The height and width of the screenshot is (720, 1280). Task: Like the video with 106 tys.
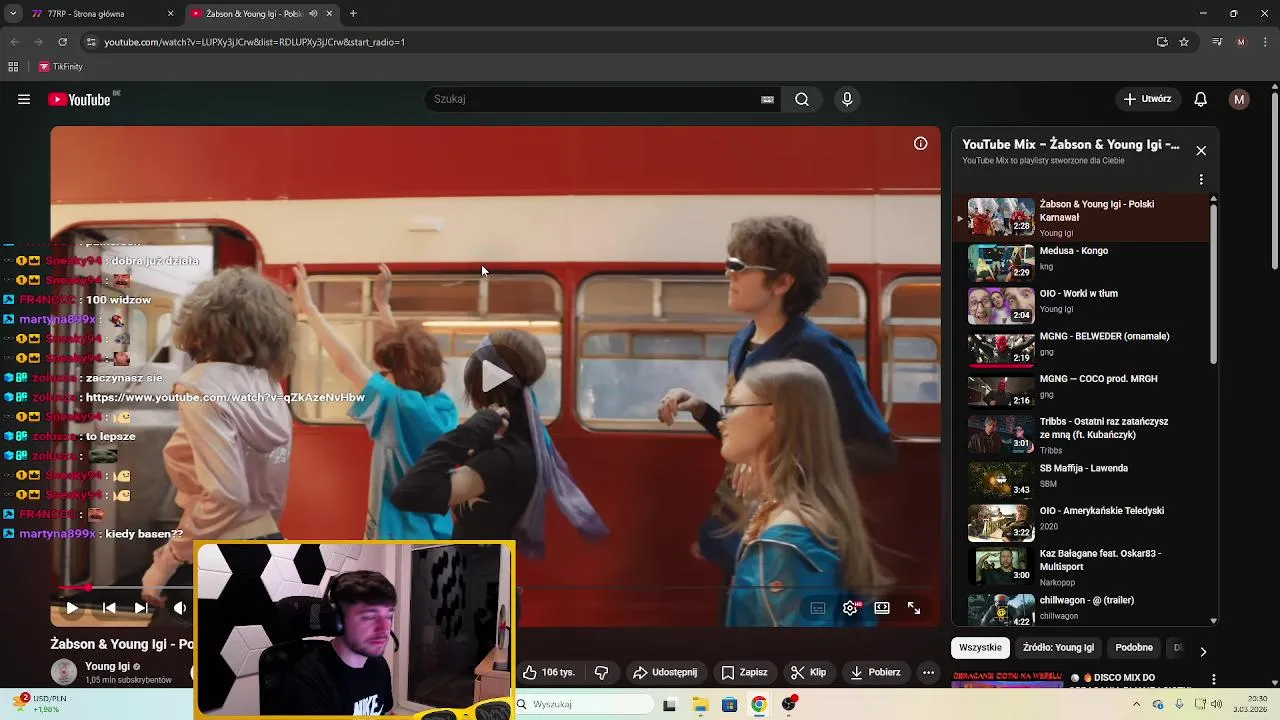tap(549, 673)
